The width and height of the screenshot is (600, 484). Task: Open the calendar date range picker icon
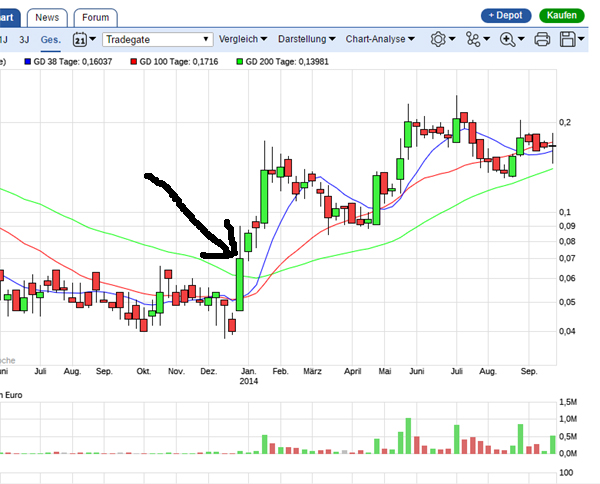pyautogui.click(x=80, y=39)
